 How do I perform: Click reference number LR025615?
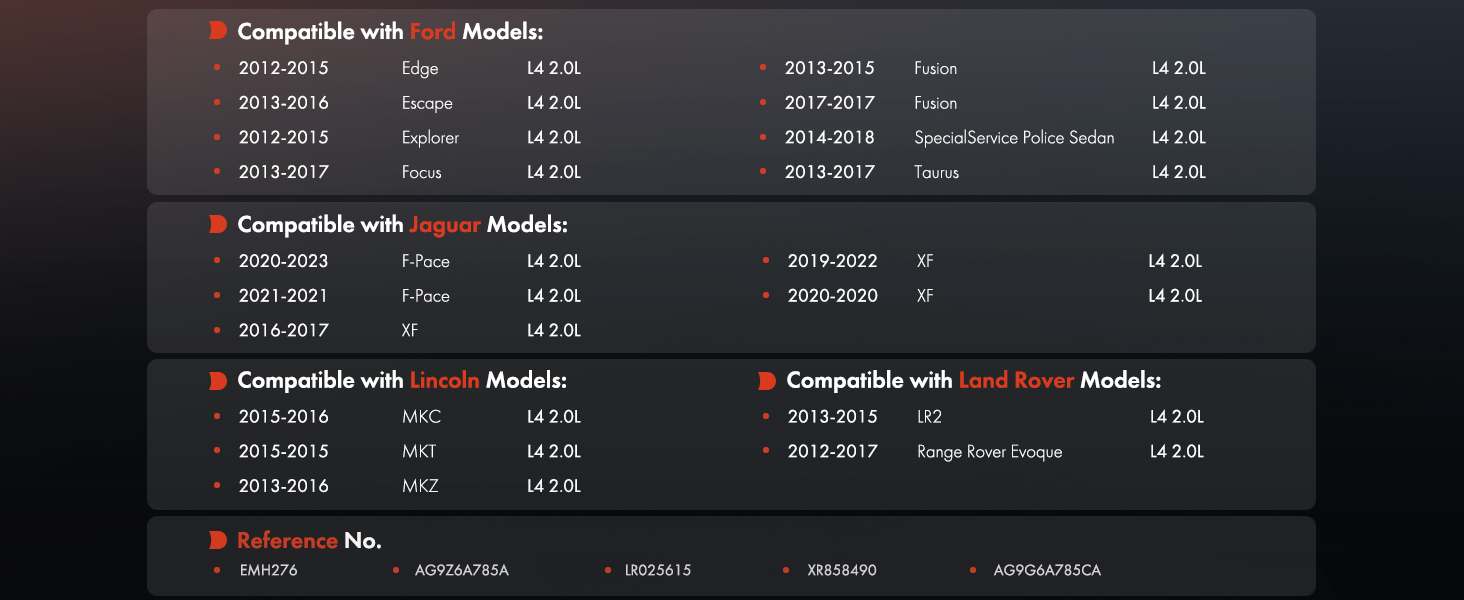click(658, 570)
